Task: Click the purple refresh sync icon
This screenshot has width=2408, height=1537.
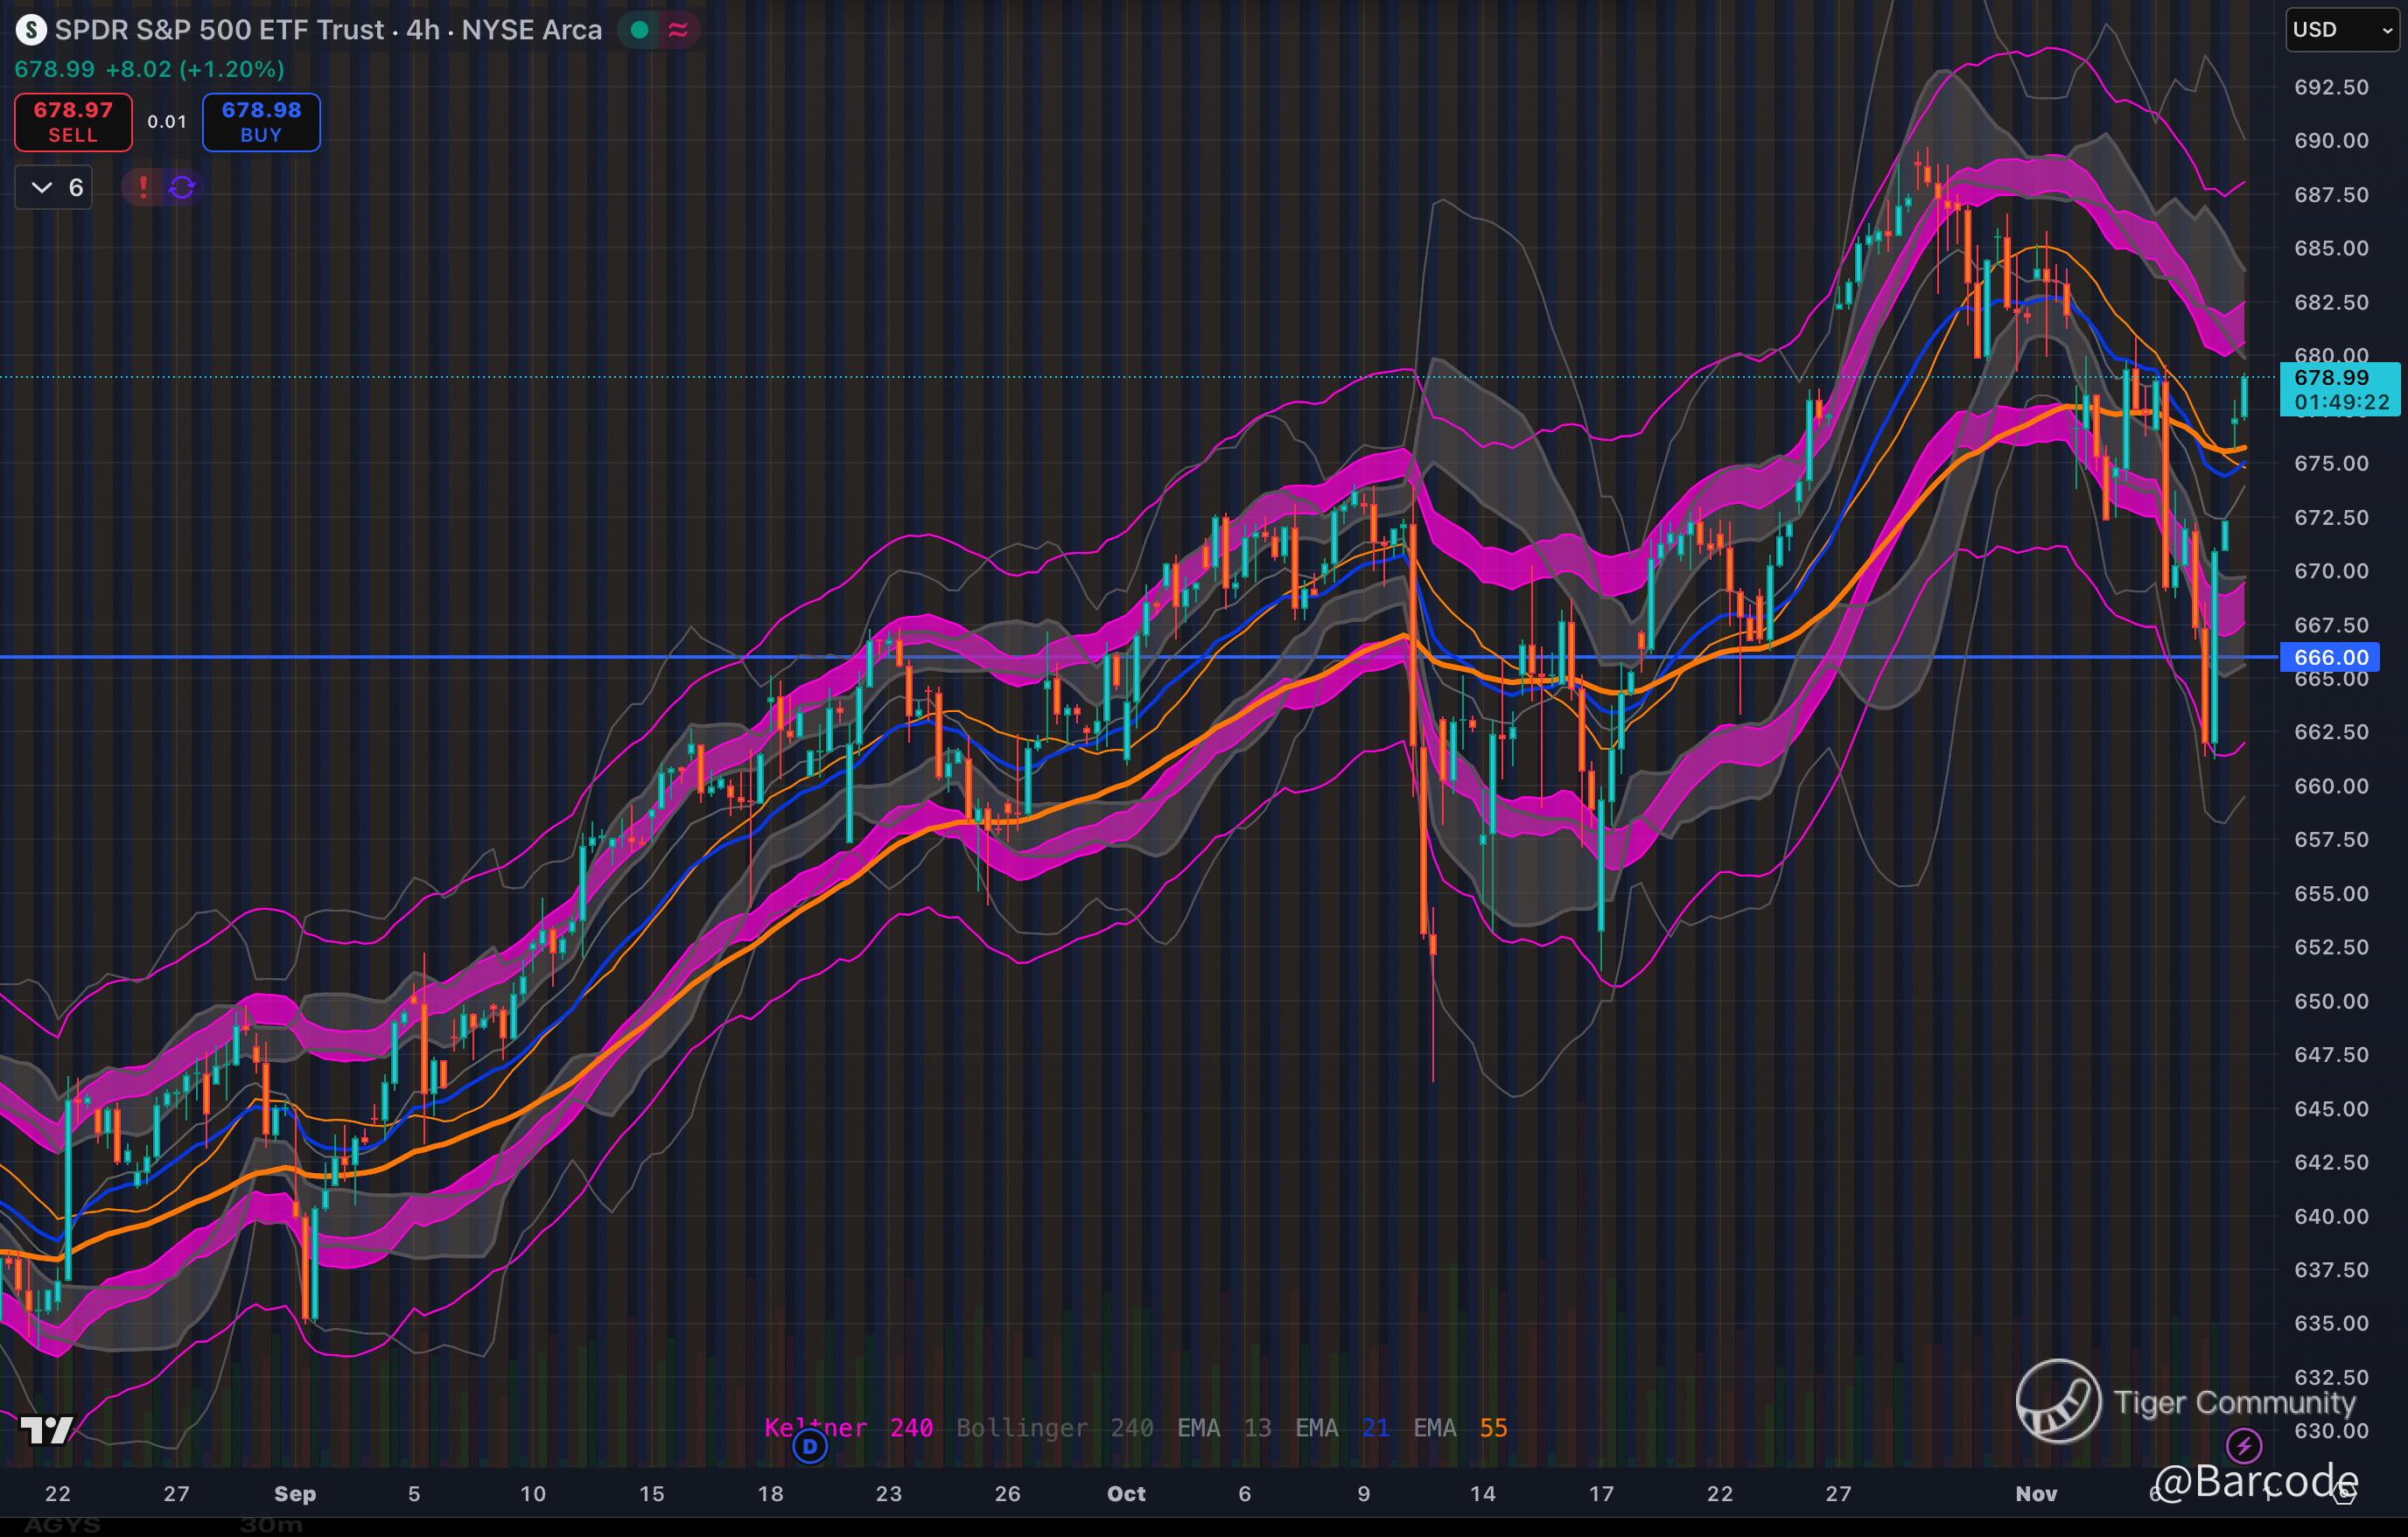Action: 182,187
